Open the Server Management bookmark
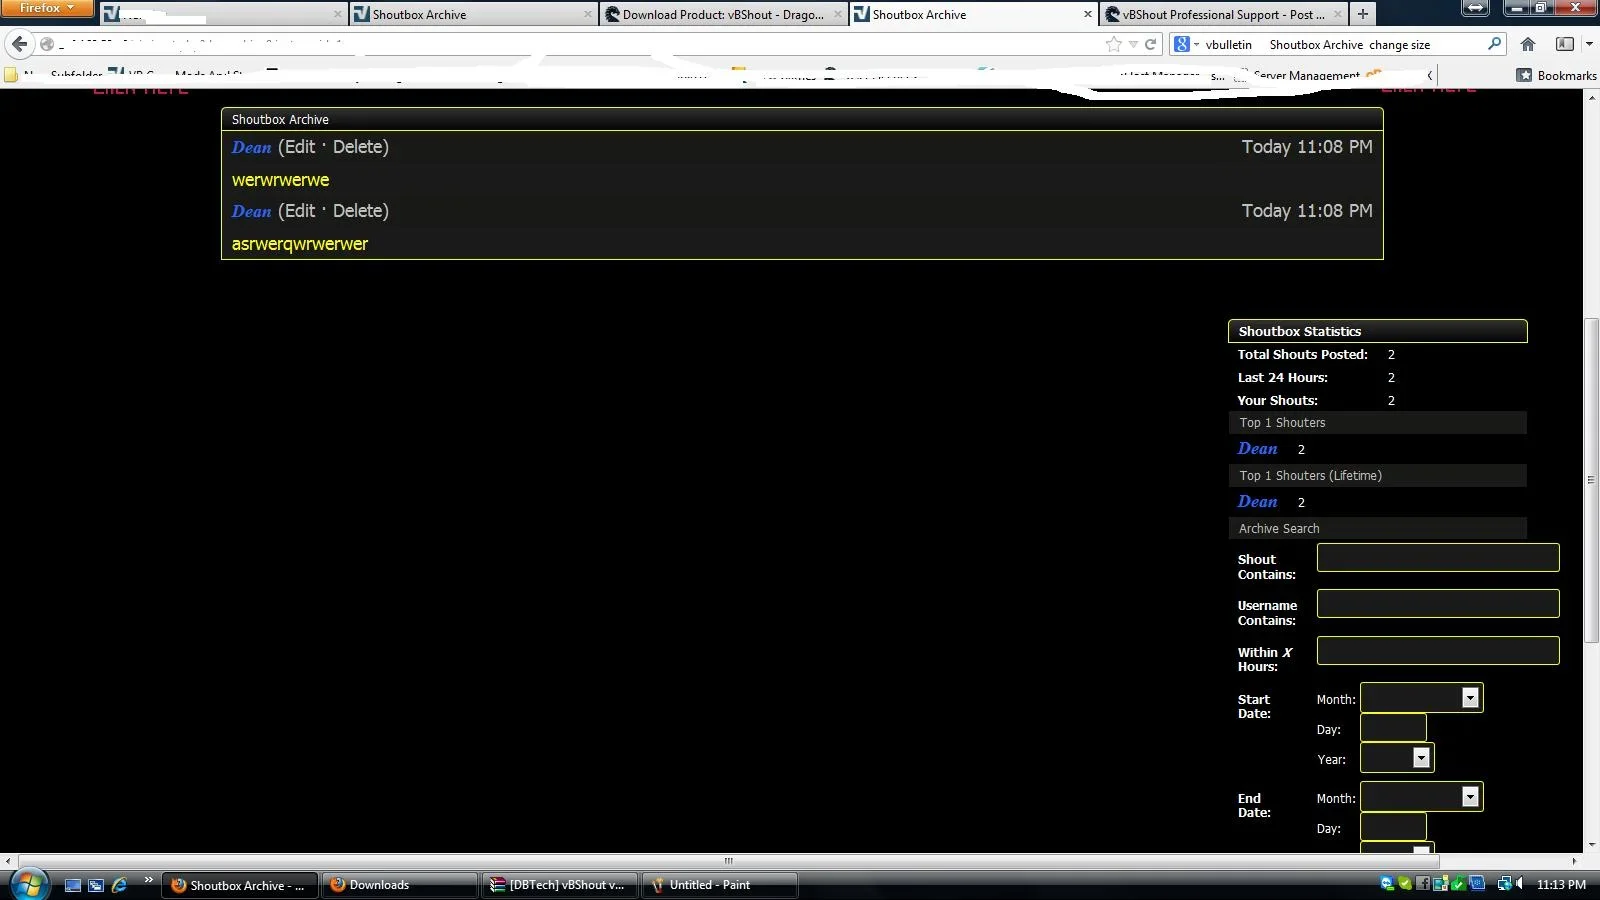 pyautogui.click(x=1305, y=76)
